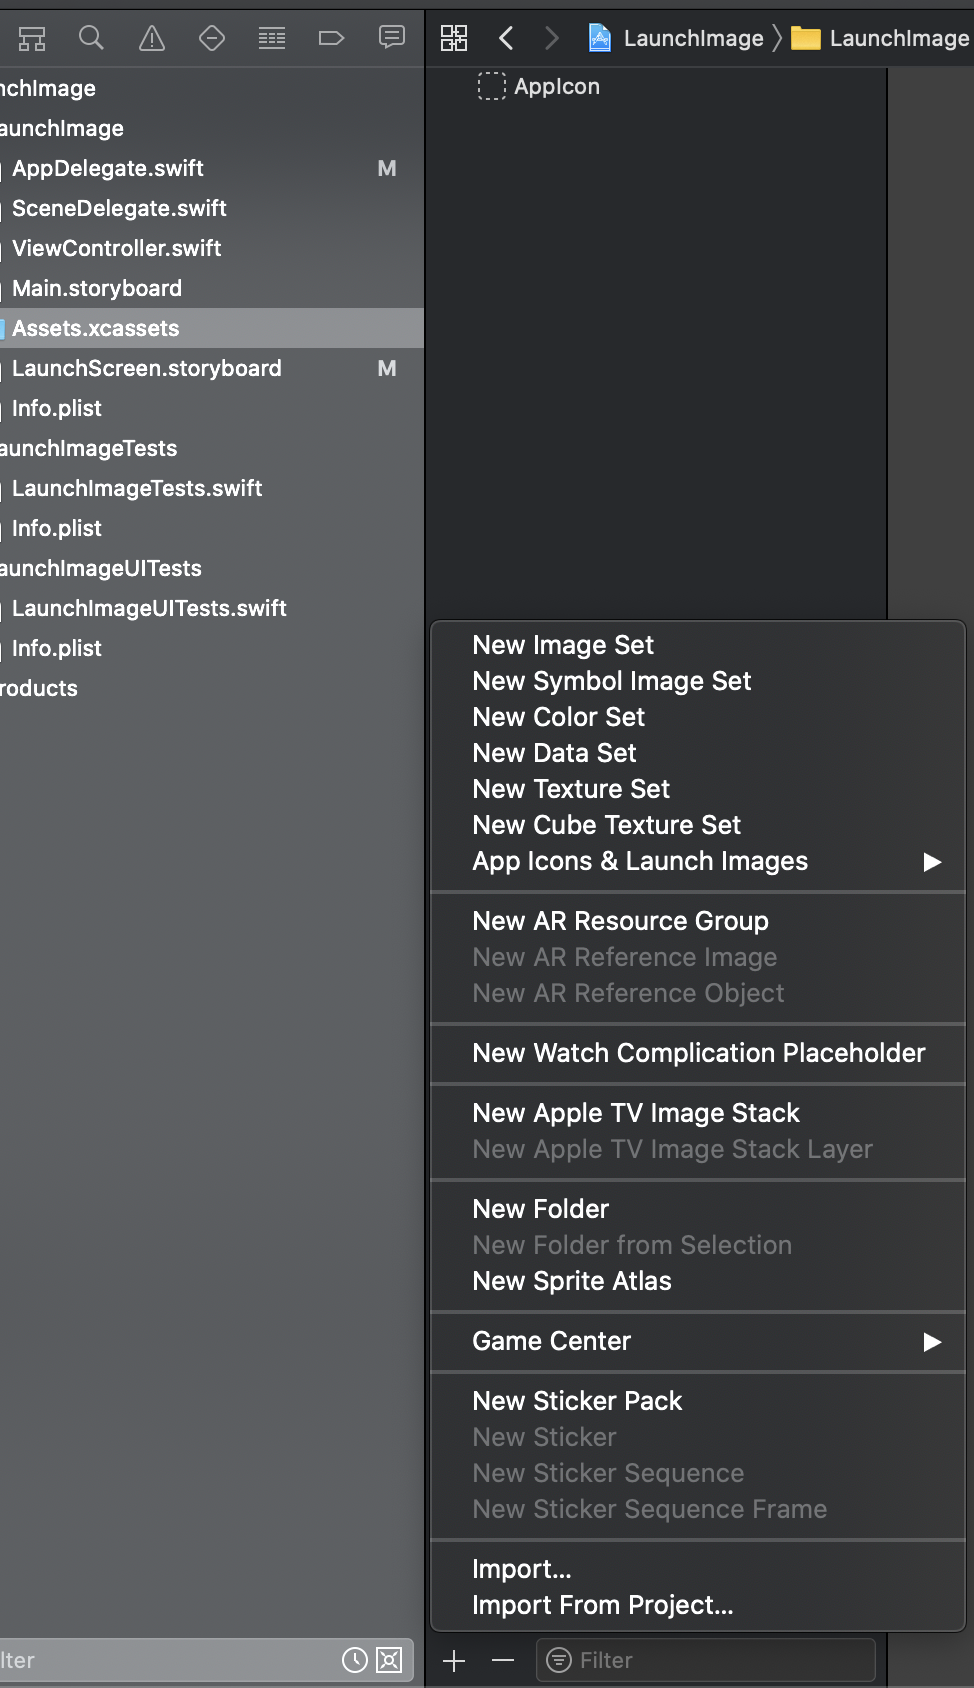Go back with the left chevron
Screen dimensions: 974x1688
pyautogui.click(x=506, y=38)
